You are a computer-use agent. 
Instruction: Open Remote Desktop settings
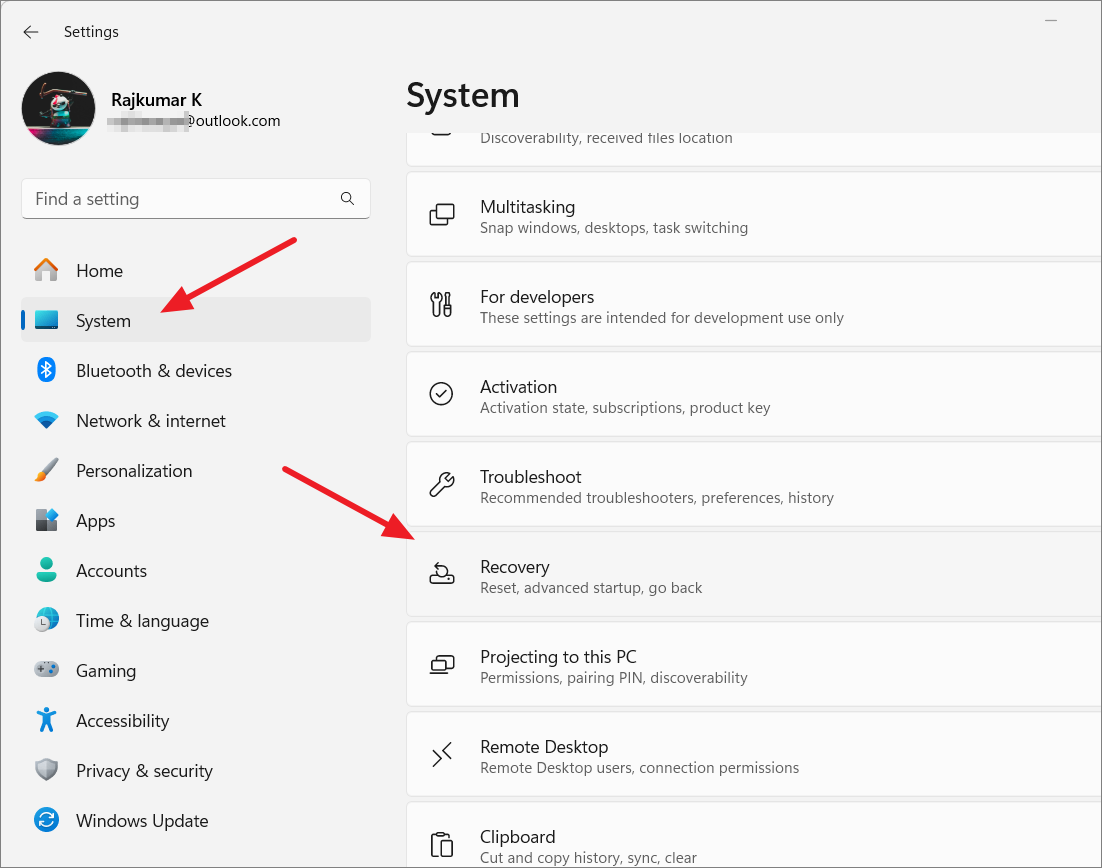tap(700, 754)
